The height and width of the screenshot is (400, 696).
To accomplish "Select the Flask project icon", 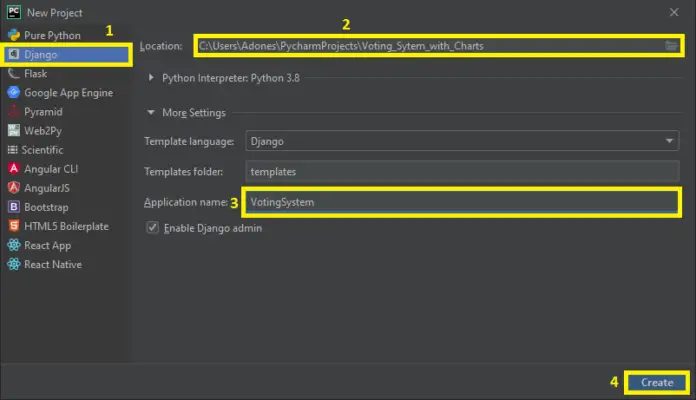I will coord(15,73).
